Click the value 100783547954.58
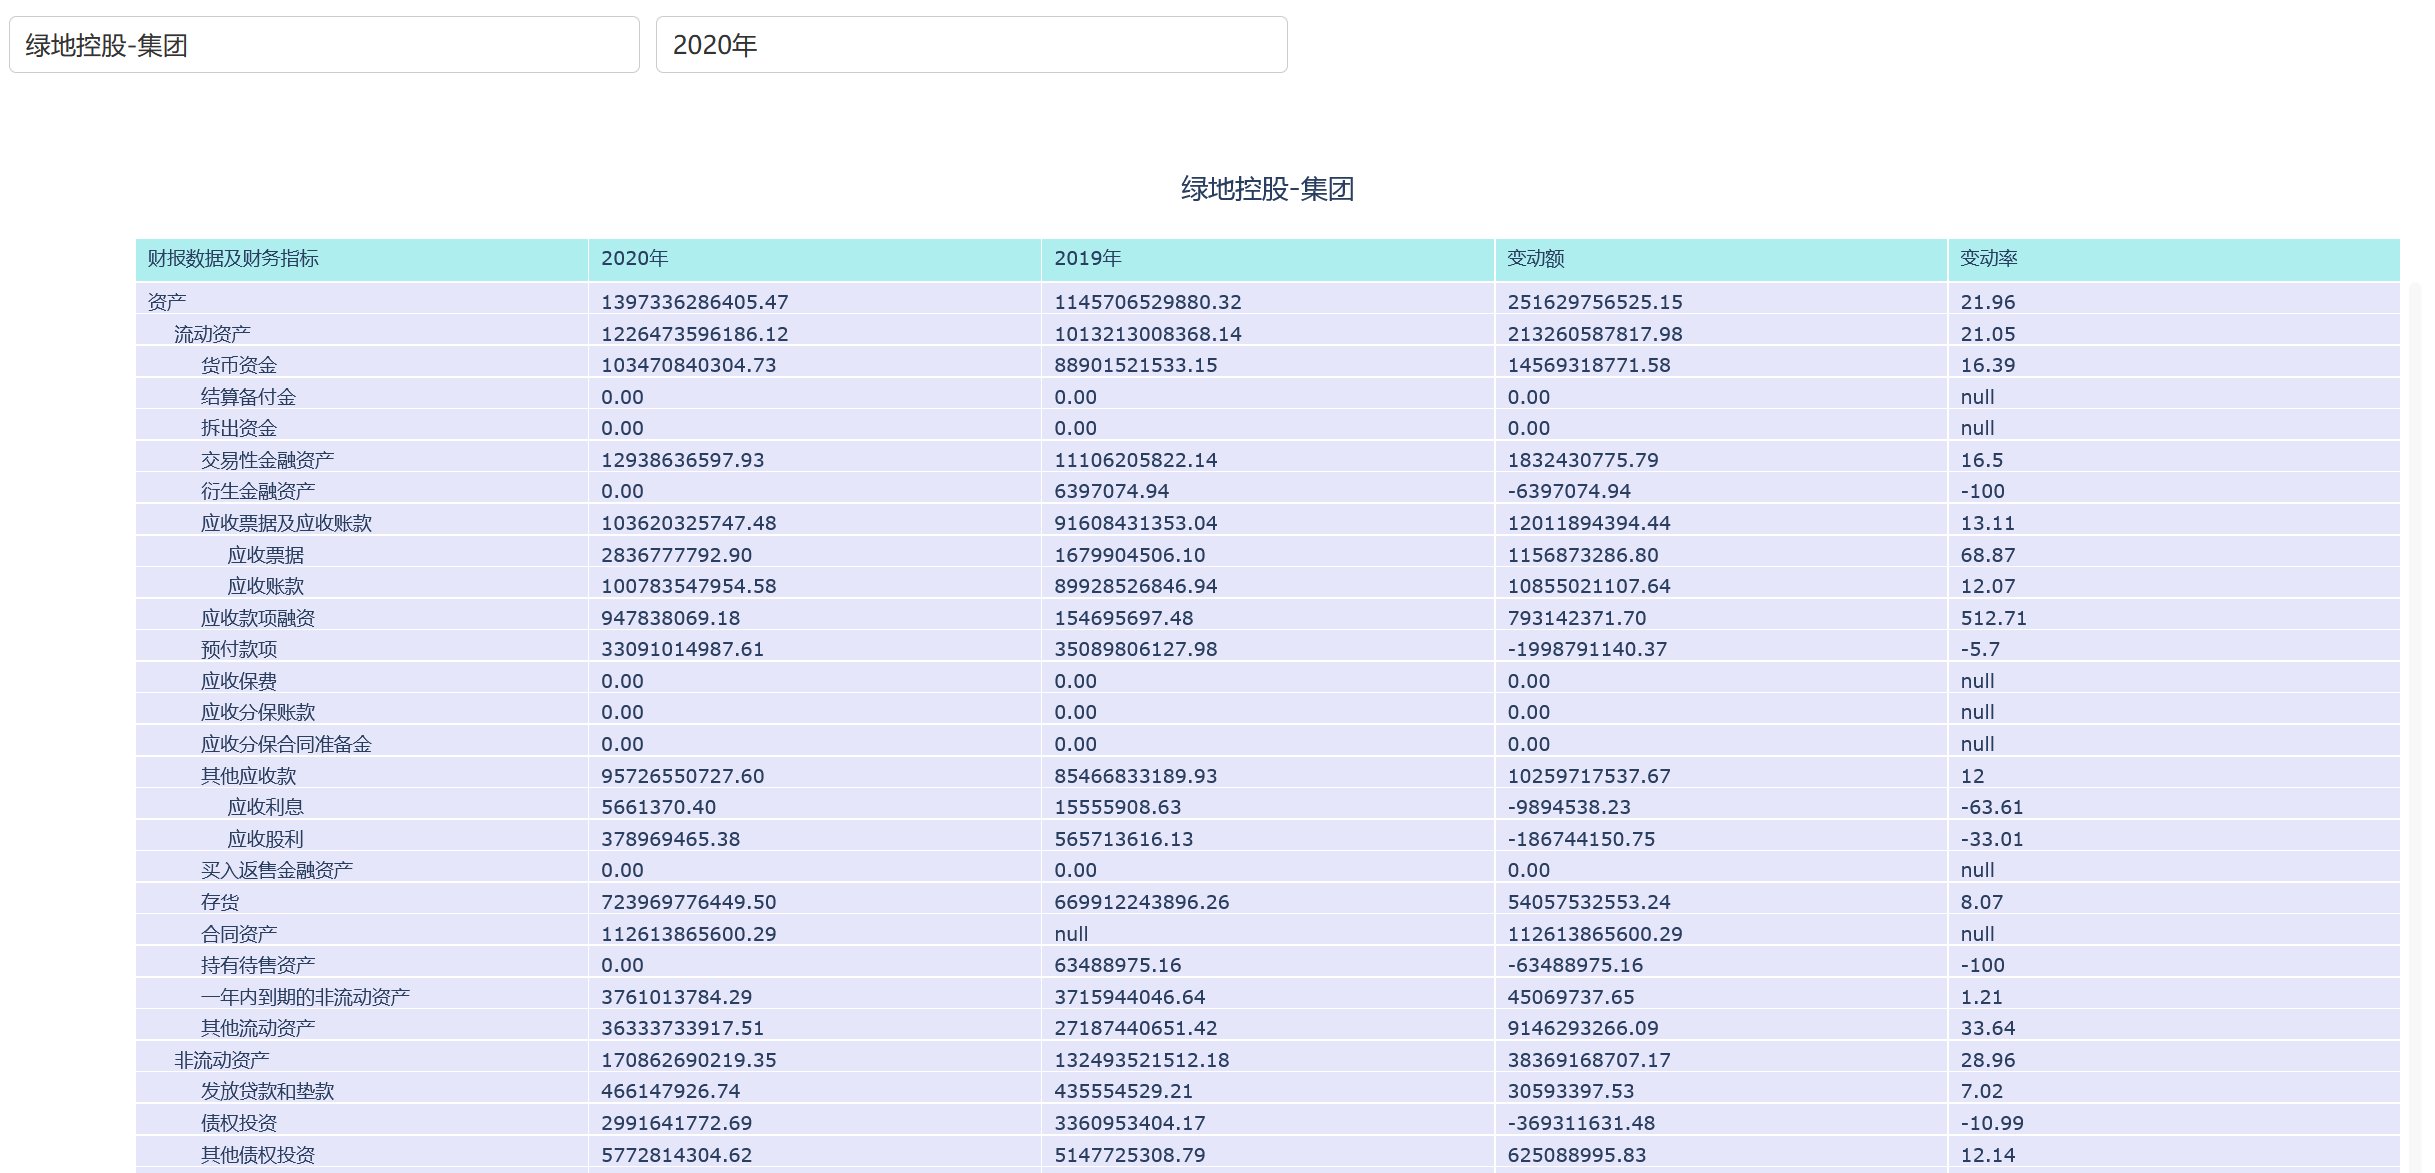2435x1173 pixels. pyautogui.click(x=688, y=586)
